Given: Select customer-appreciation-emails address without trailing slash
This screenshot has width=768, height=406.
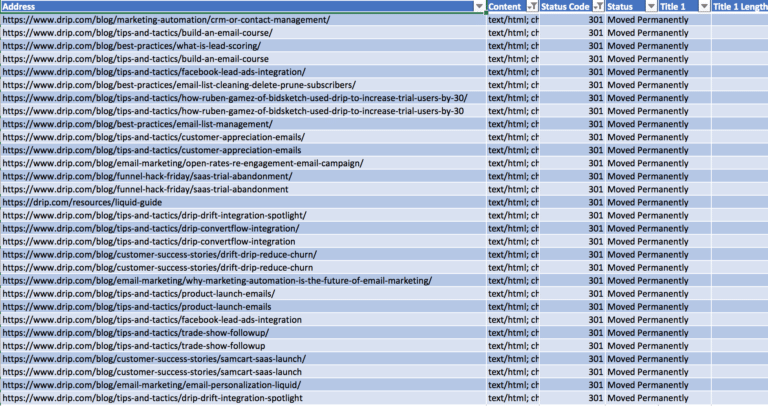Looking at the screenshot, I should 243,150.
